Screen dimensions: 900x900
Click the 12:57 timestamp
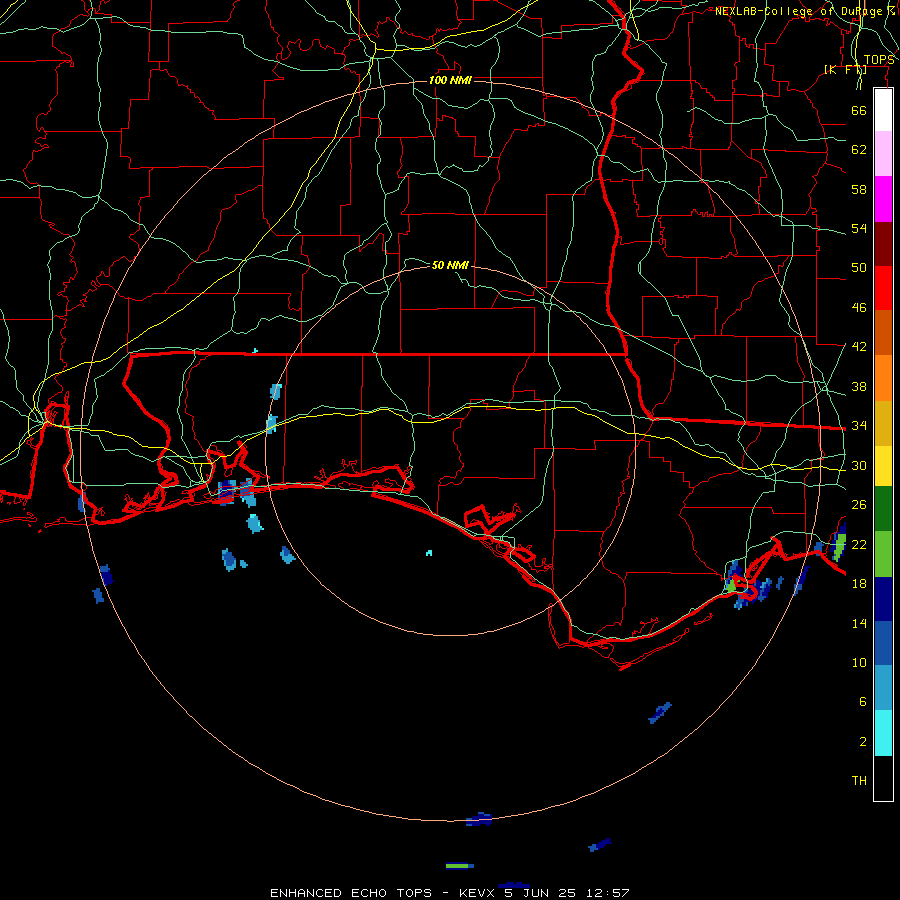pyautogui.click(x=608, y=893)
